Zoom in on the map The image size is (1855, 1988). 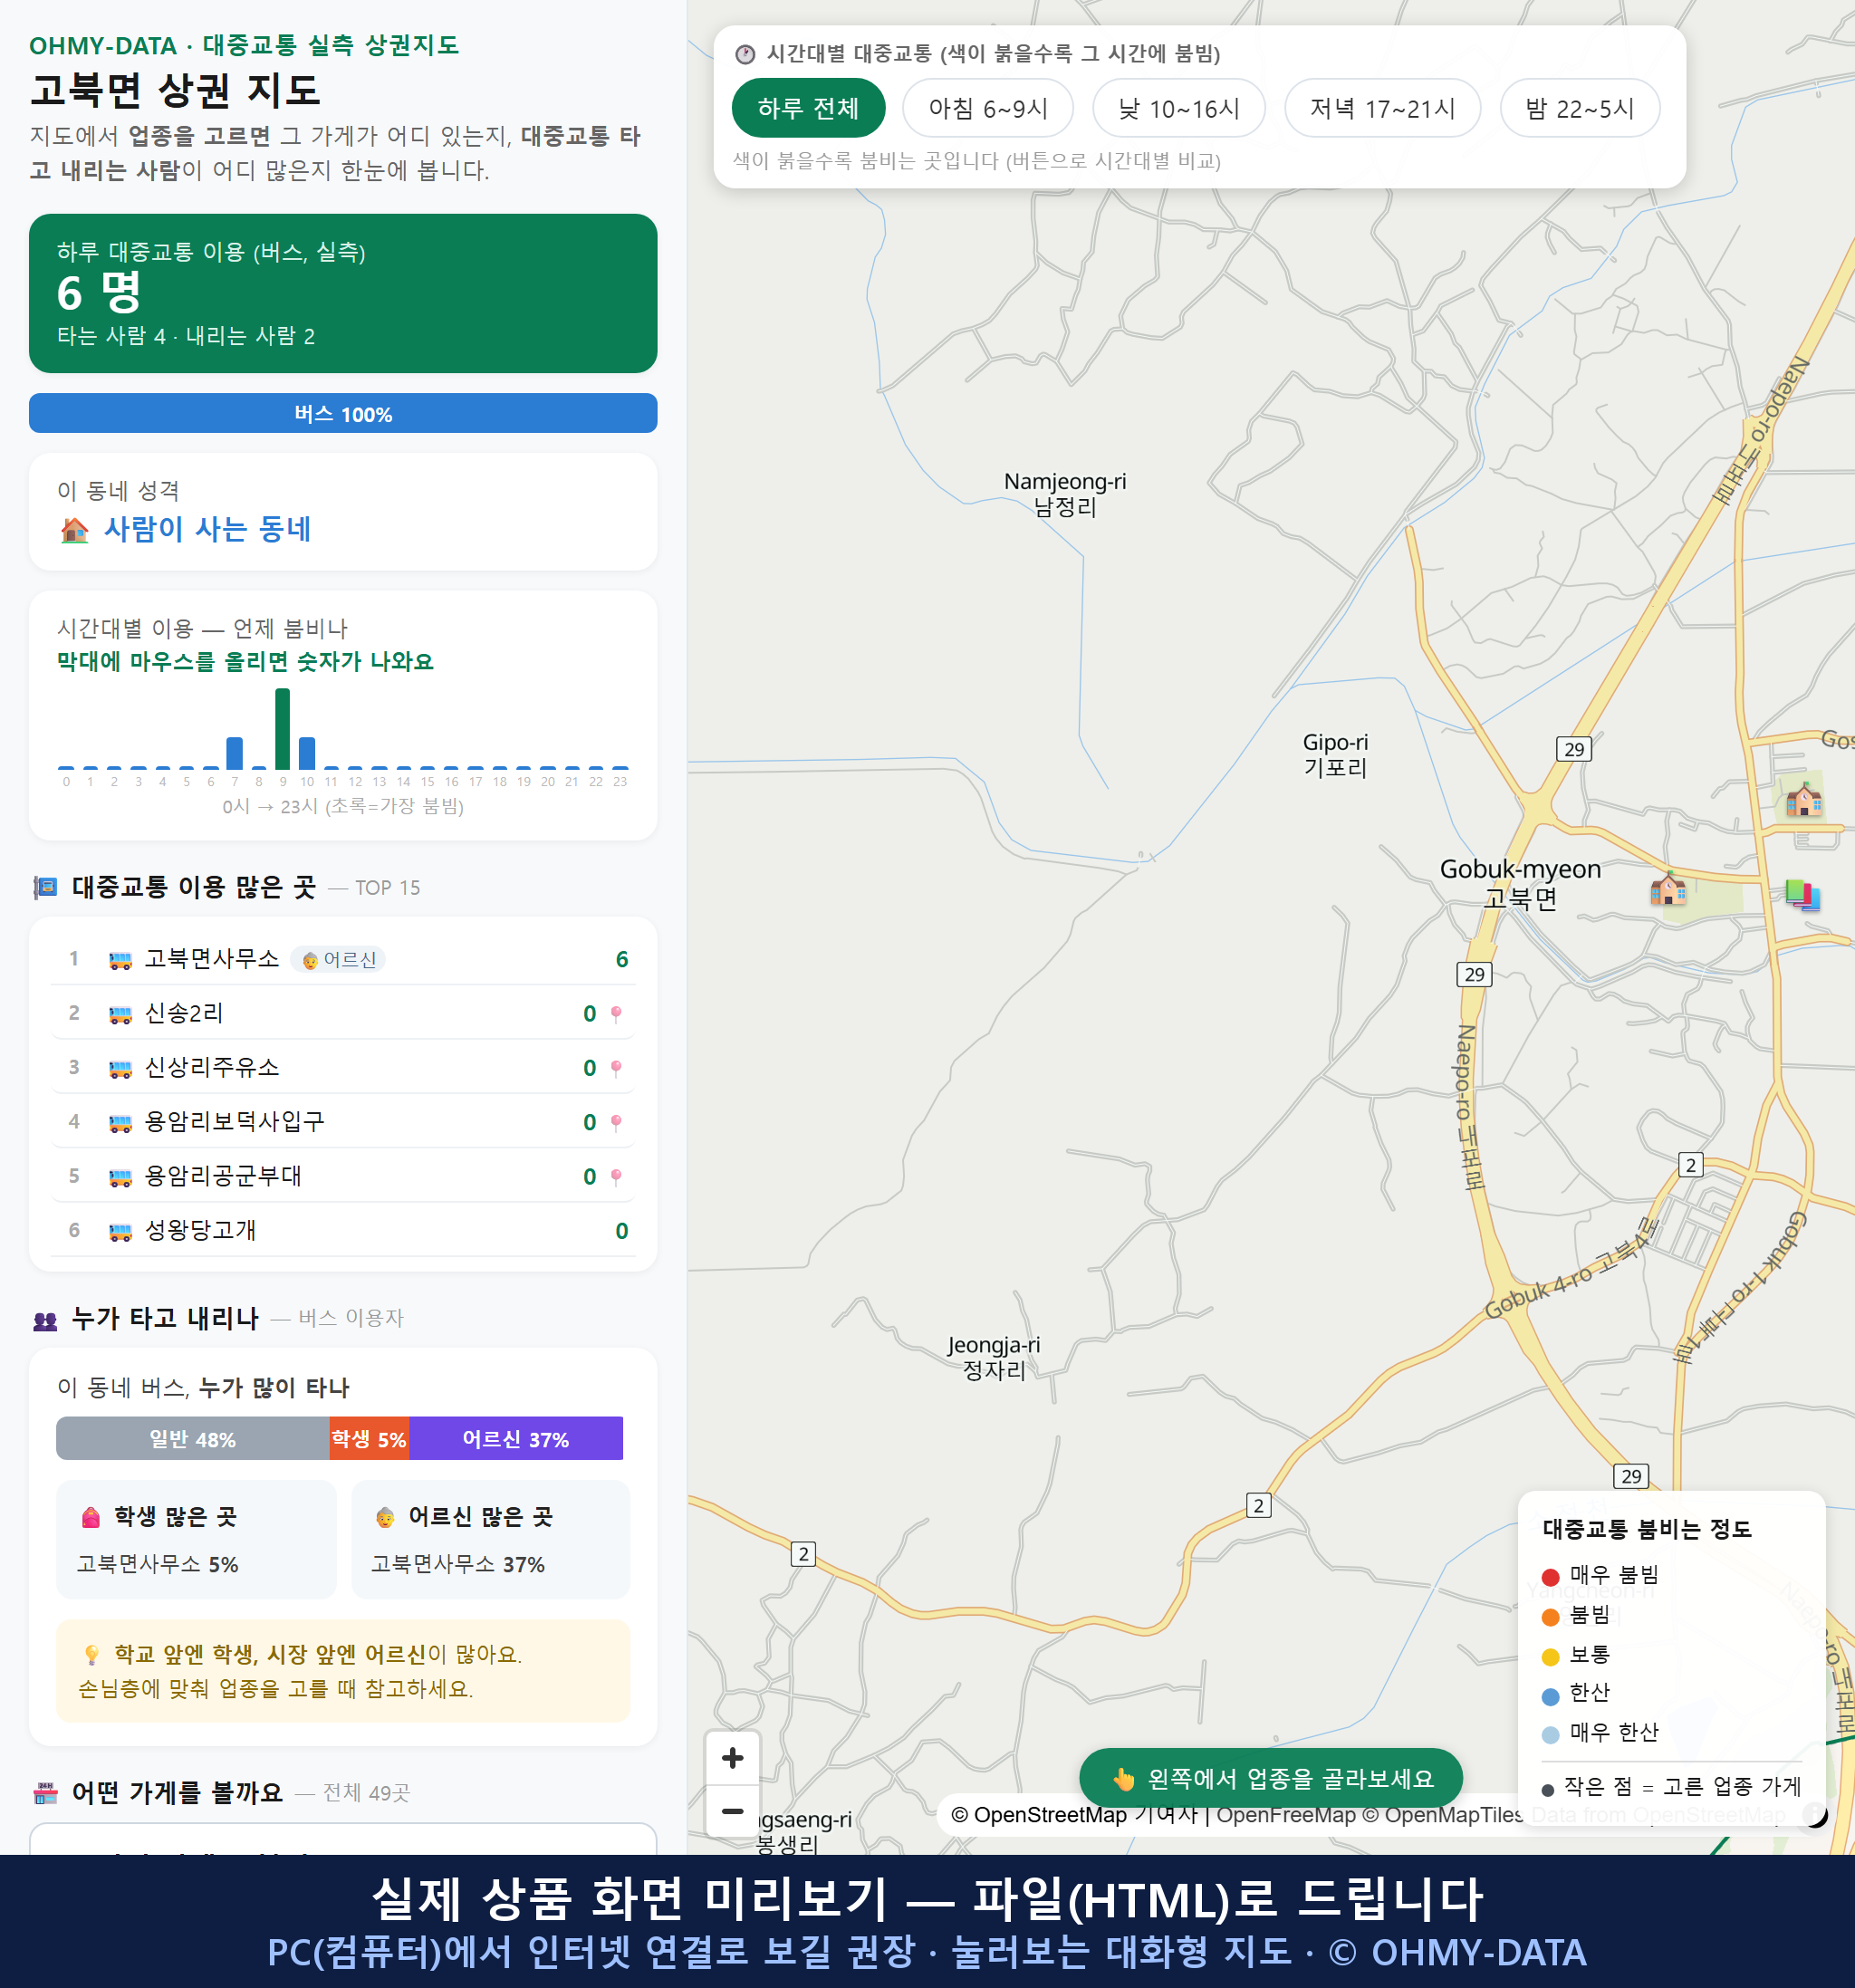pos(732,1757)
